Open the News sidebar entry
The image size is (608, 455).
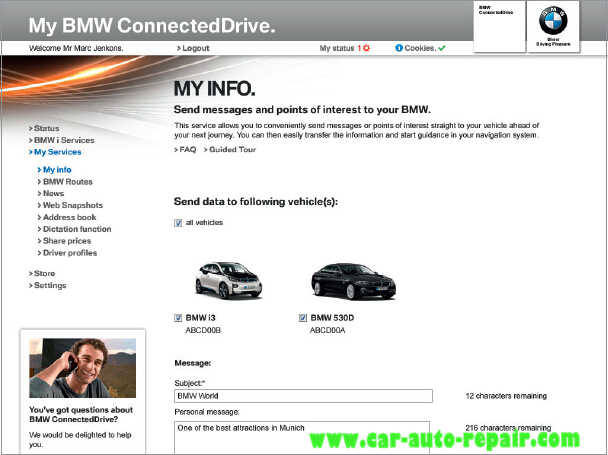pos(51,194)
